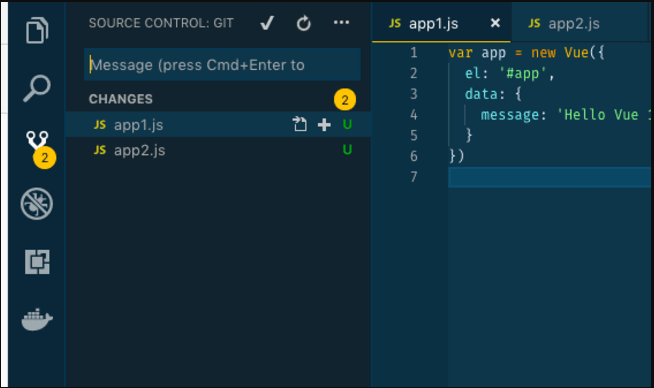
Task: Open the Extensions view icon
Action: tap(37, 262)
